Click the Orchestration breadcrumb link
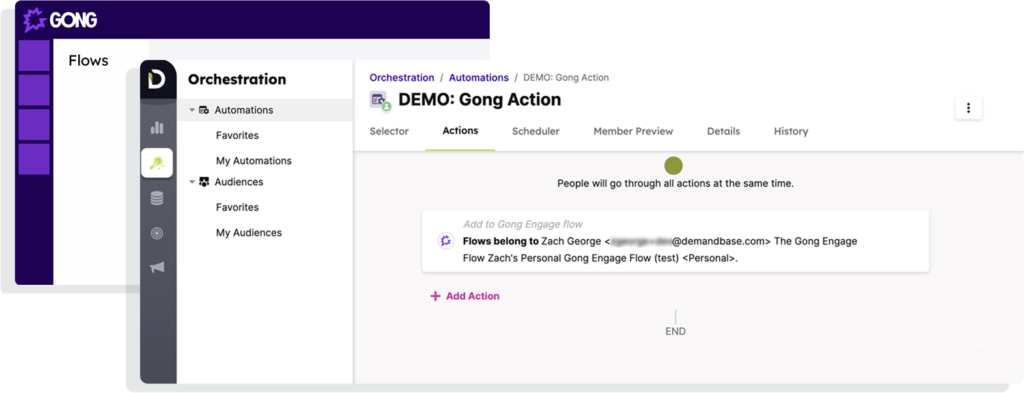Image resolution: width=1024 pixels, height=393 pixels. [402, 78]
